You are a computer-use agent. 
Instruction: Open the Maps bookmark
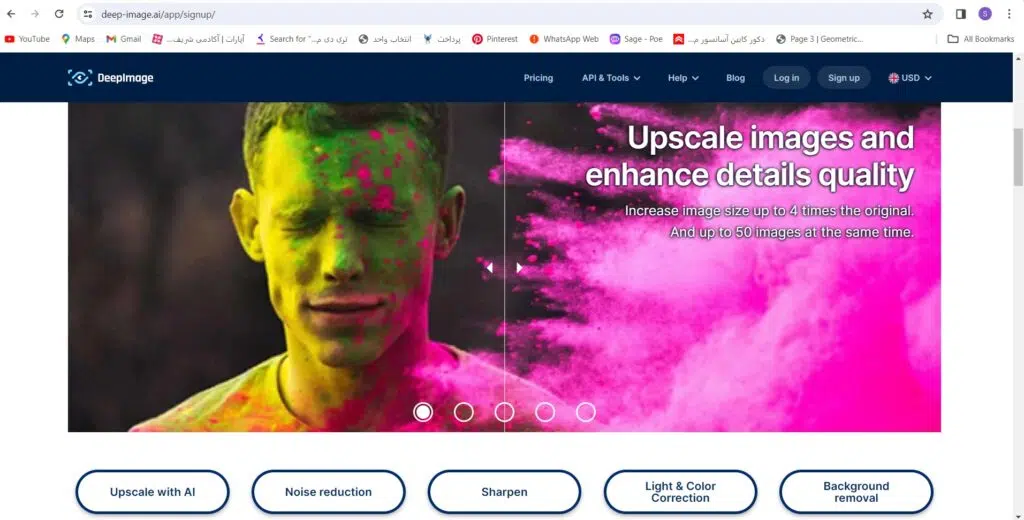click(x=78, y=39)
